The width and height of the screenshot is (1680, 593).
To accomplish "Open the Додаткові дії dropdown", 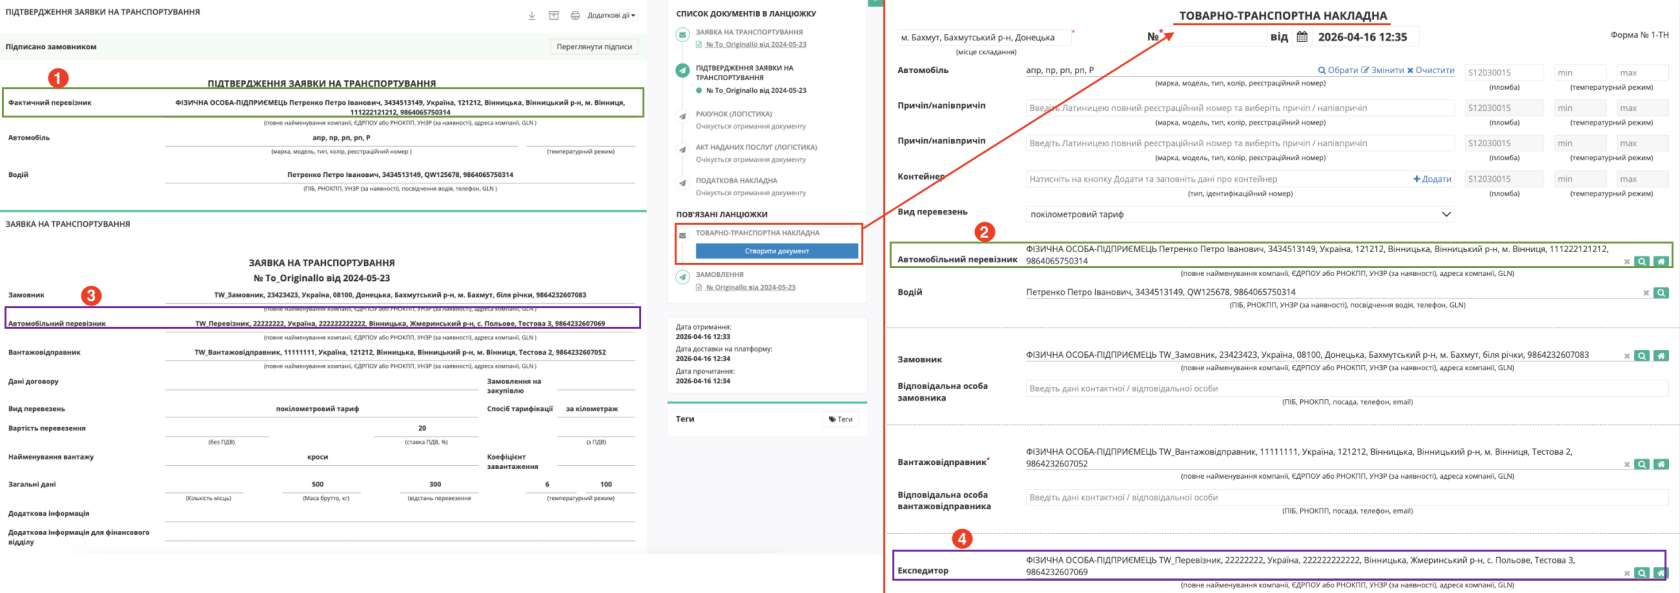I will [x=611, y=15].
